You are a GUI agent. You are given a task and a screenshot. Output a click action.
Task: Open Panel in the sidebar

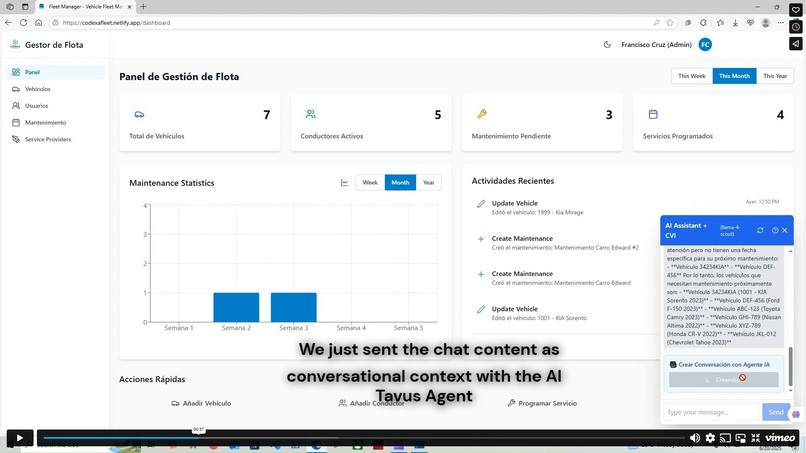(56, 72)
